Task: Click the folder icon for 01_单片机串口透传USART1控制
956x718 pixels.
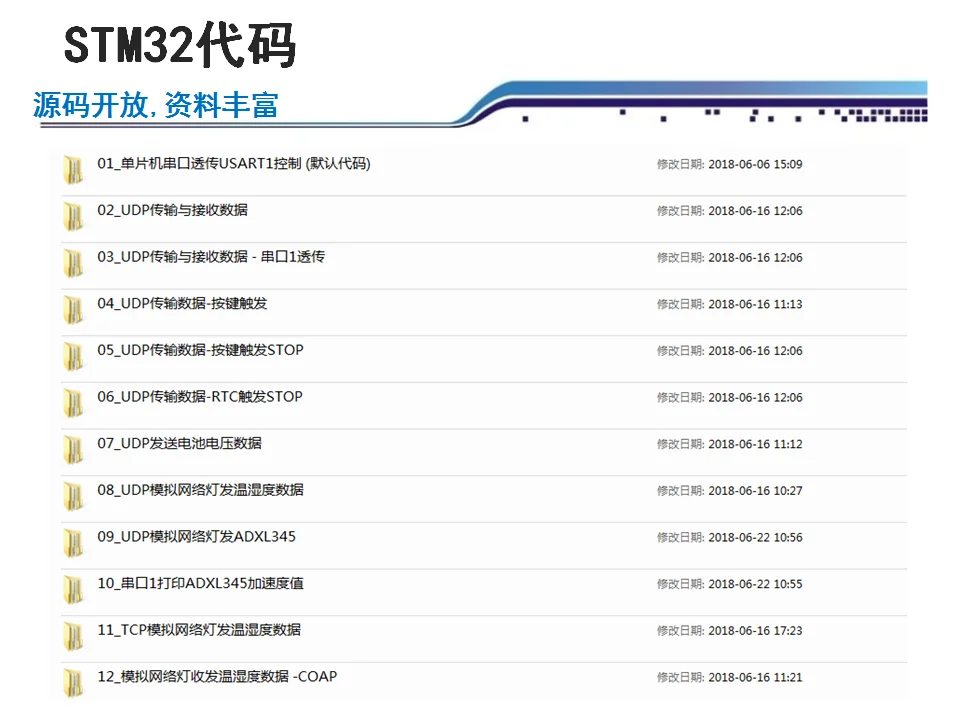Action: pyautogui.click(x=73, y=169)
